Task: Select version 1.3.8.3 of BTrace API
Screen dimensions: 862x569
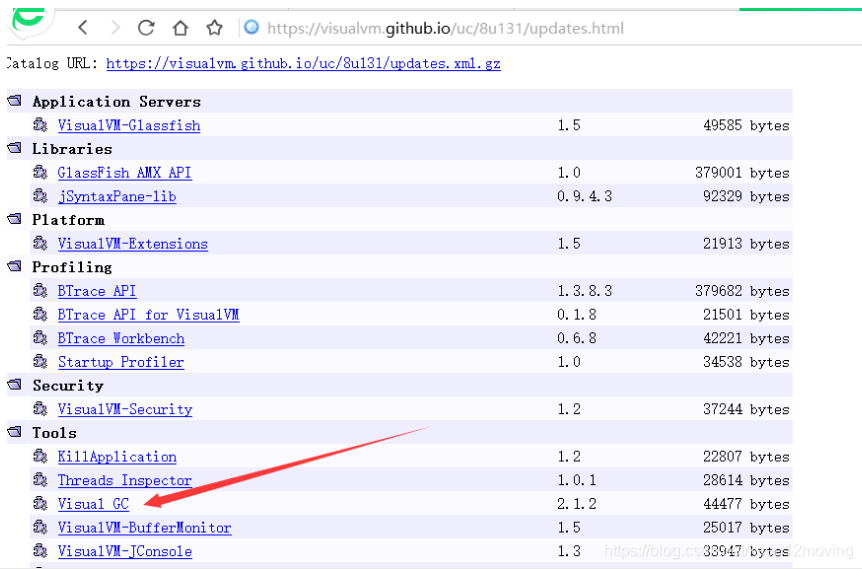Action: [x=584, y=291]
